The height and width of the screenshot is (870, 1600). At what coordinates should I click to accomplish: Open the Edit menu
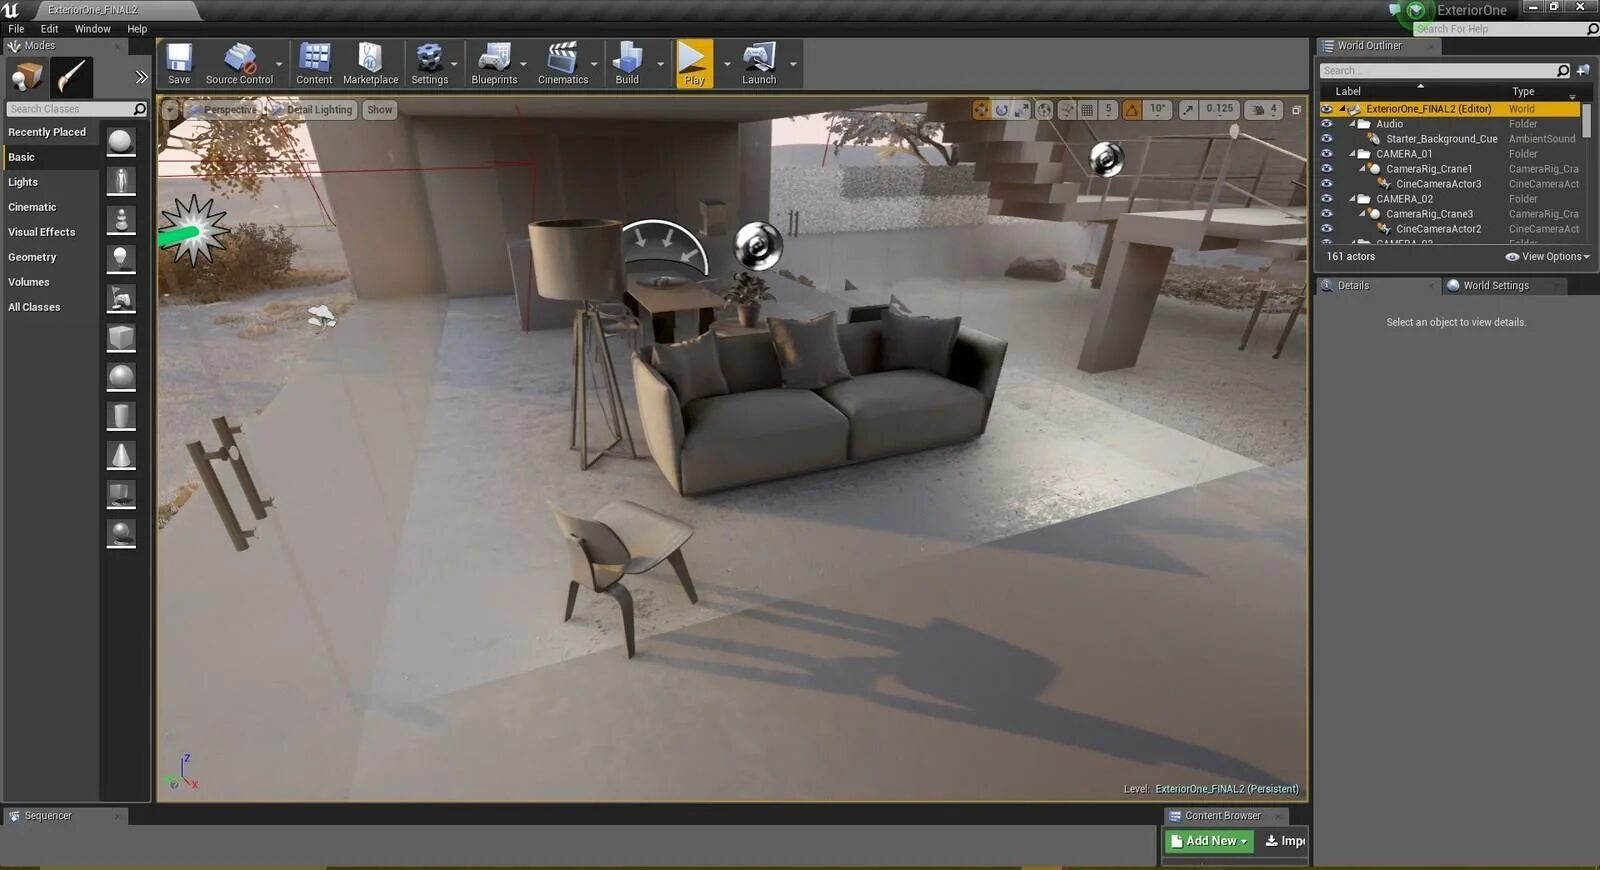point(49,29)
